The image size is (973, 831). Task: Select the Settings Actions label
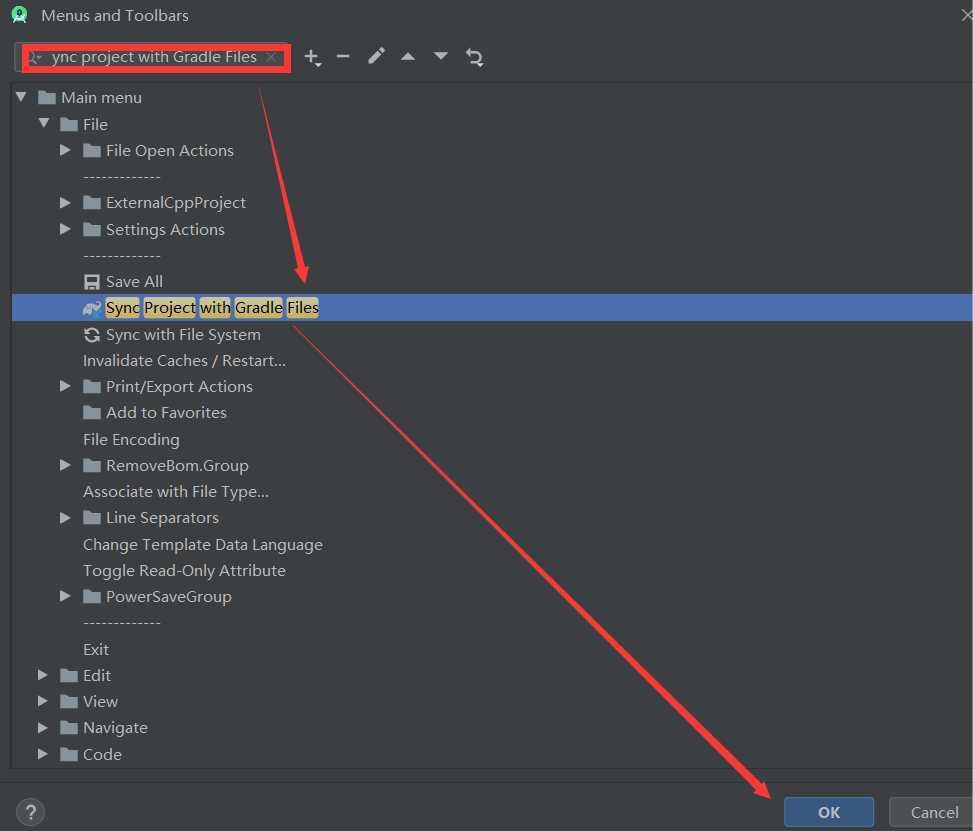point(165,230)
